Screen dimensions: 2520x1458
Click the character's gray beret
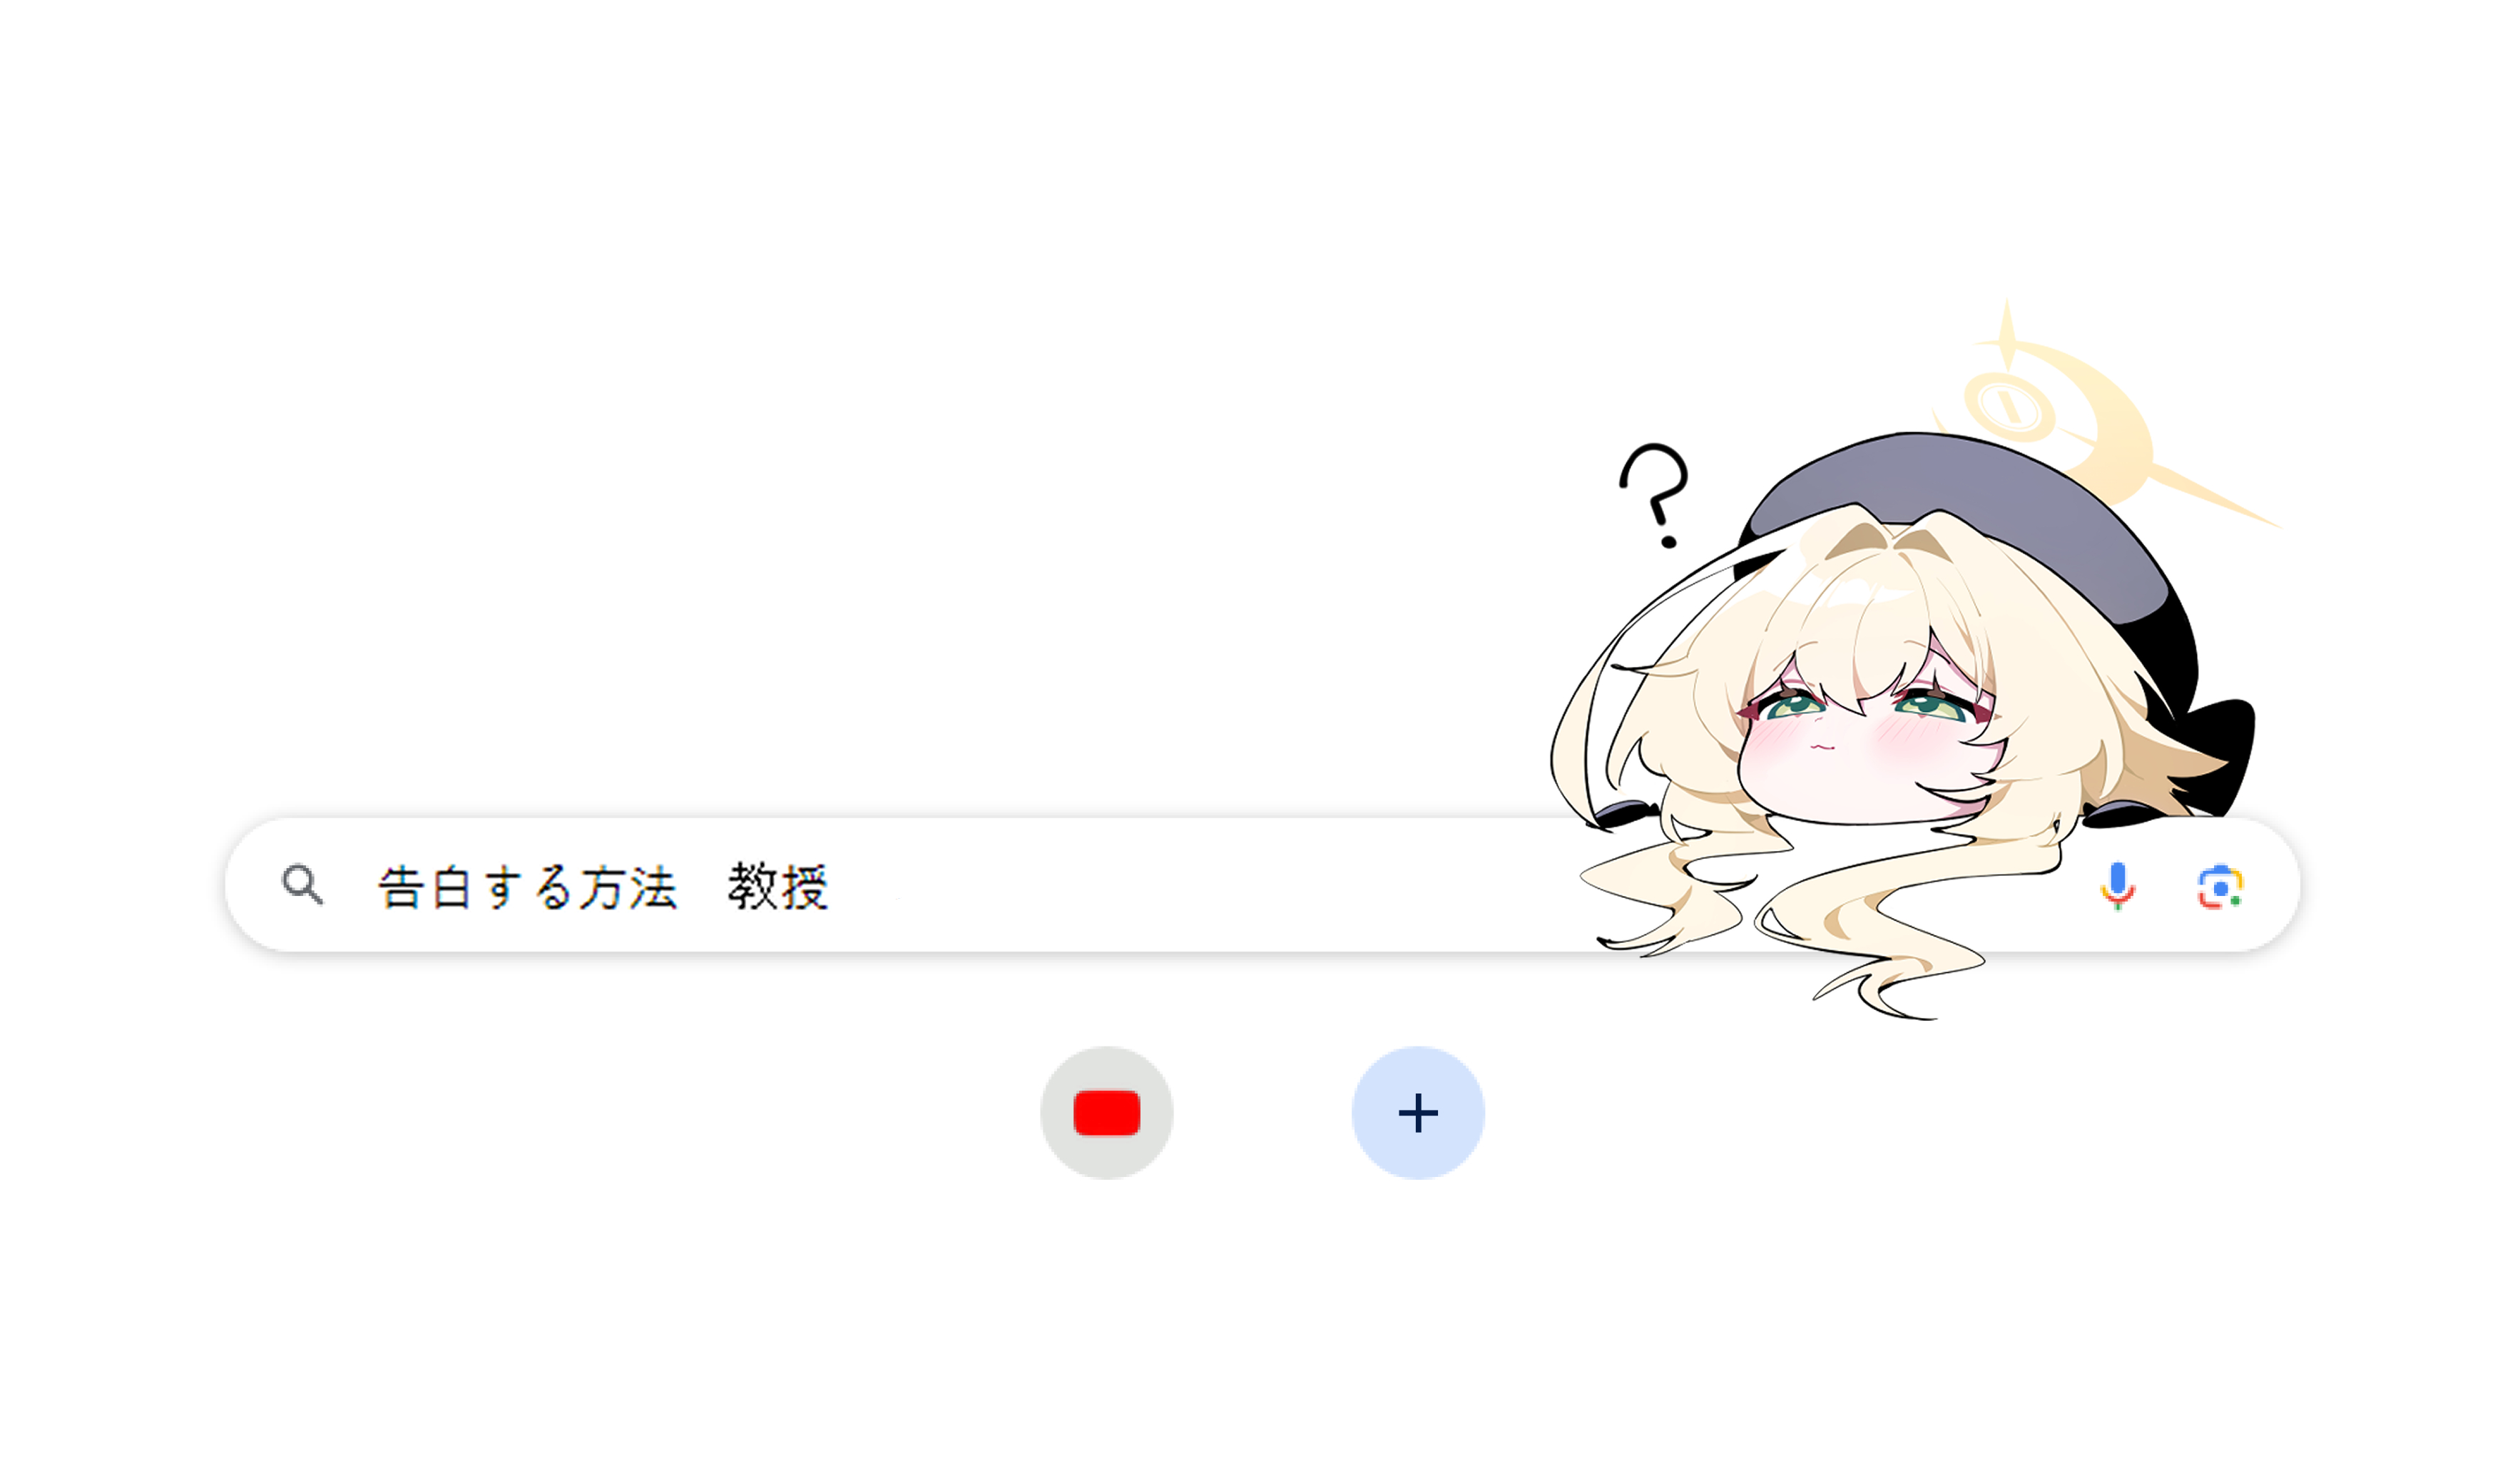coord(1960,520)
